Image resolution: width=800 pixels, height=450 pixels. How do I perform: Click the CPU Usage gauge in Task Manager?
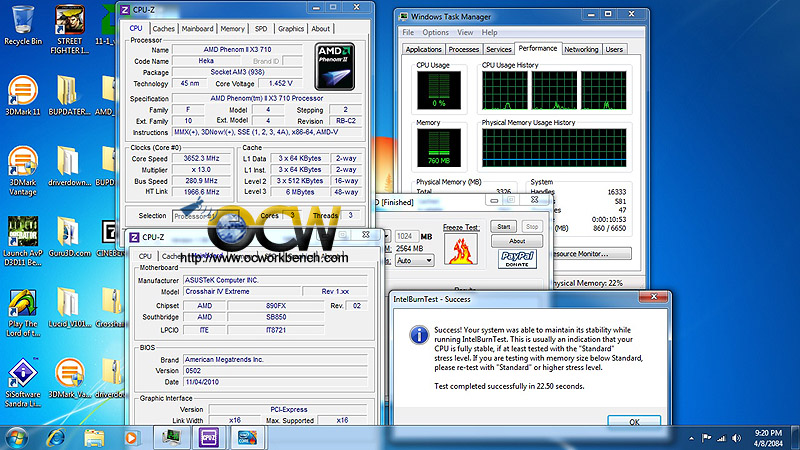439,90
